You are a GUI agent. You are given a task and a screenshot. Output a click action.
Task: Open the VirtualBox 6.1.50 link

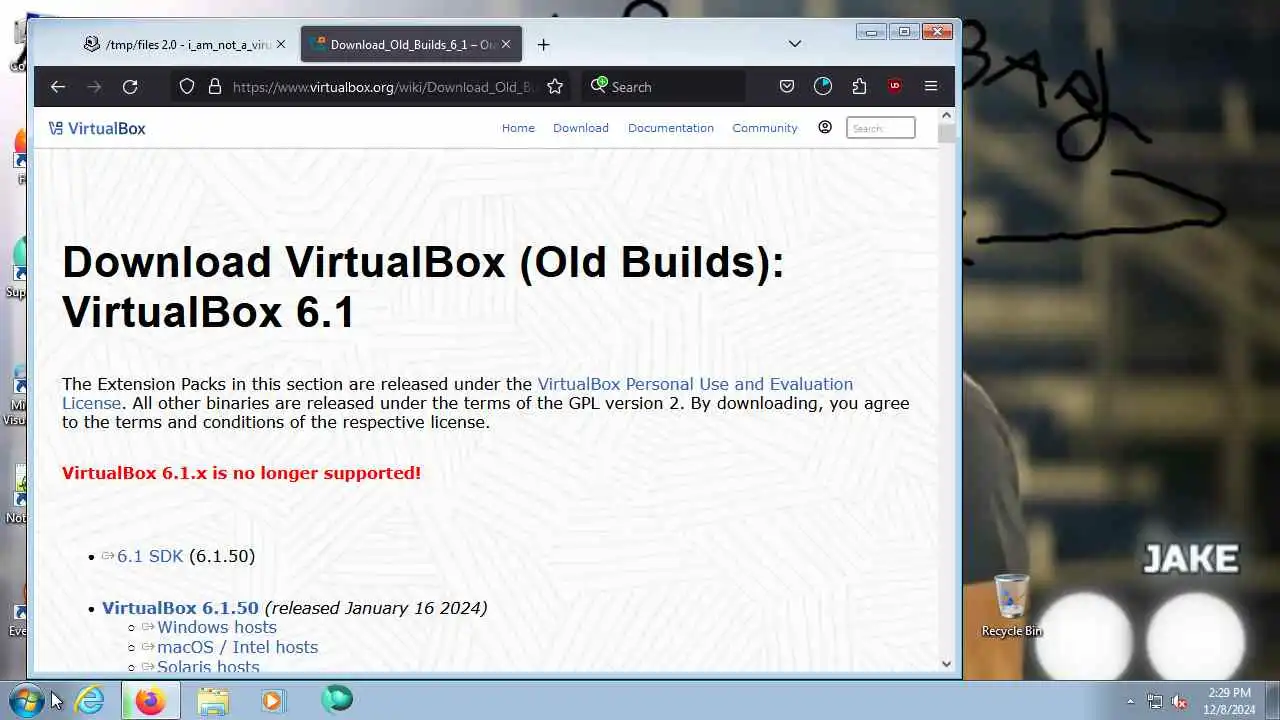tap(180, 608)
